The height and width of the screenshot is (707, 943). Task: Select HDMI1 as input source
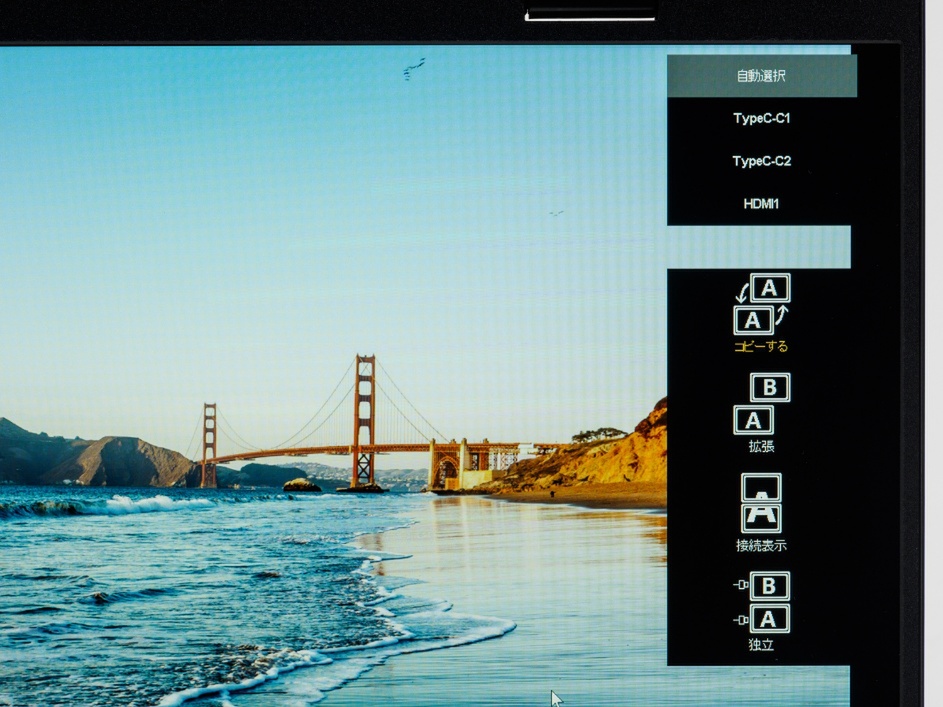pyautogui.click(x=761, y=204)
